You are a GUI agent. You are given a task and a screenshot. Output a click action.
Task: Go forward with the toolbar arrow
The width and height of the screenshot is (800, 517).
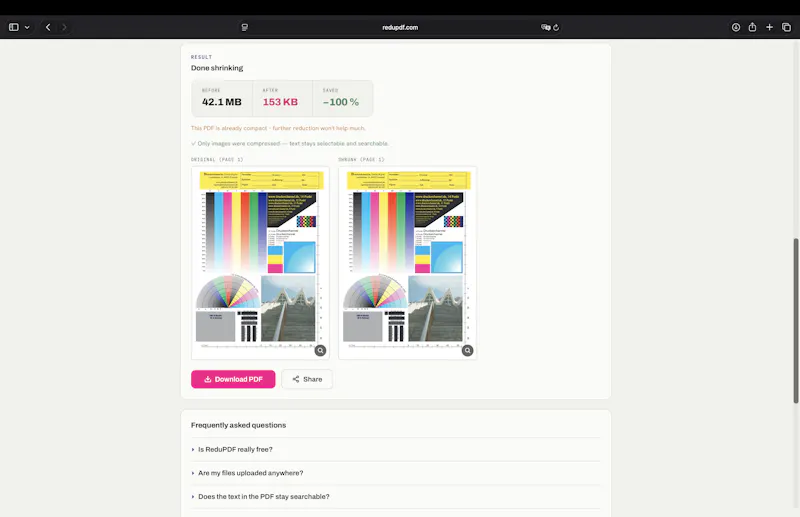pos(64,27)
